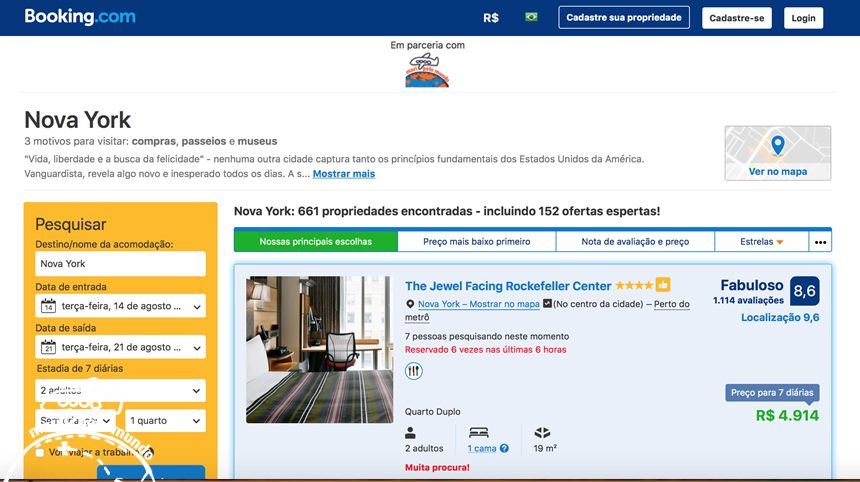Click the 'Cadastre sua propriedade' button
860x482 pixels.
click(623, 18)
